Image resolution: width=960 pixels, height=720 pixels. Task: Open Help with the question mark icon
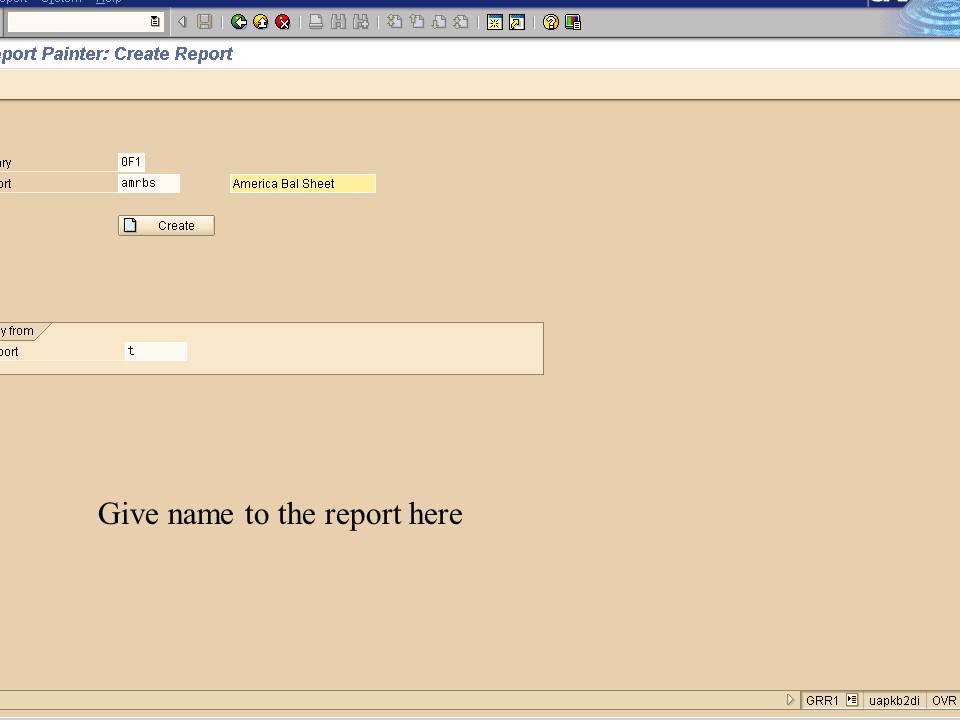tap(549, 21)
